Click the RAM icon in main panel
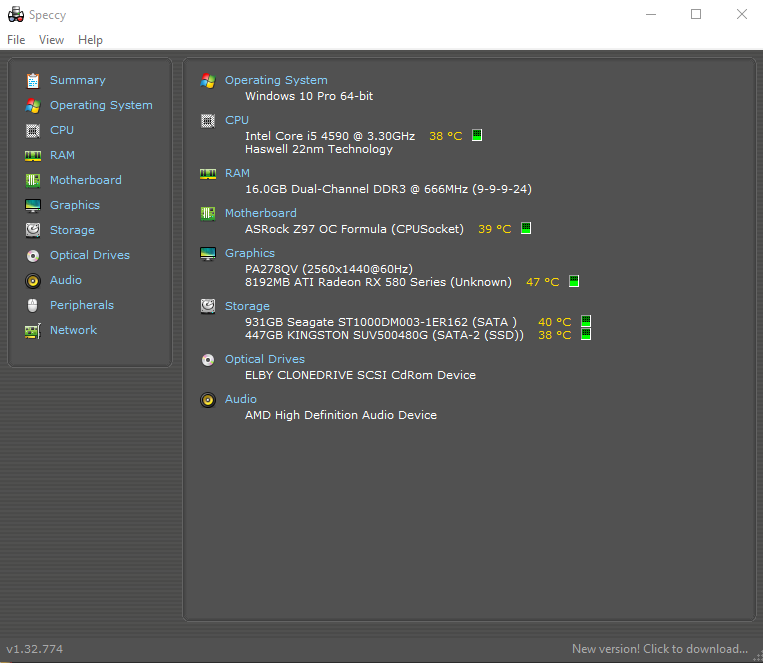 click(x=208, y=173)
